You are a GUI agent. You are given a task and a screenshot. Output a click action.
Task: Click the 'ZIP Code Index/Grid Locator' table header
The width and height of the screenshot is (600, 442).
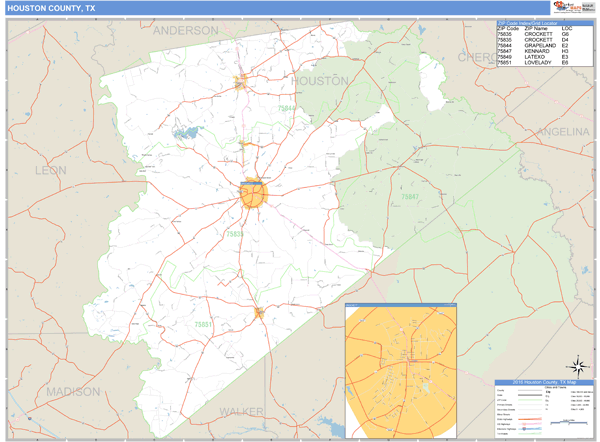pyautogui.click(x=545, y=23)
